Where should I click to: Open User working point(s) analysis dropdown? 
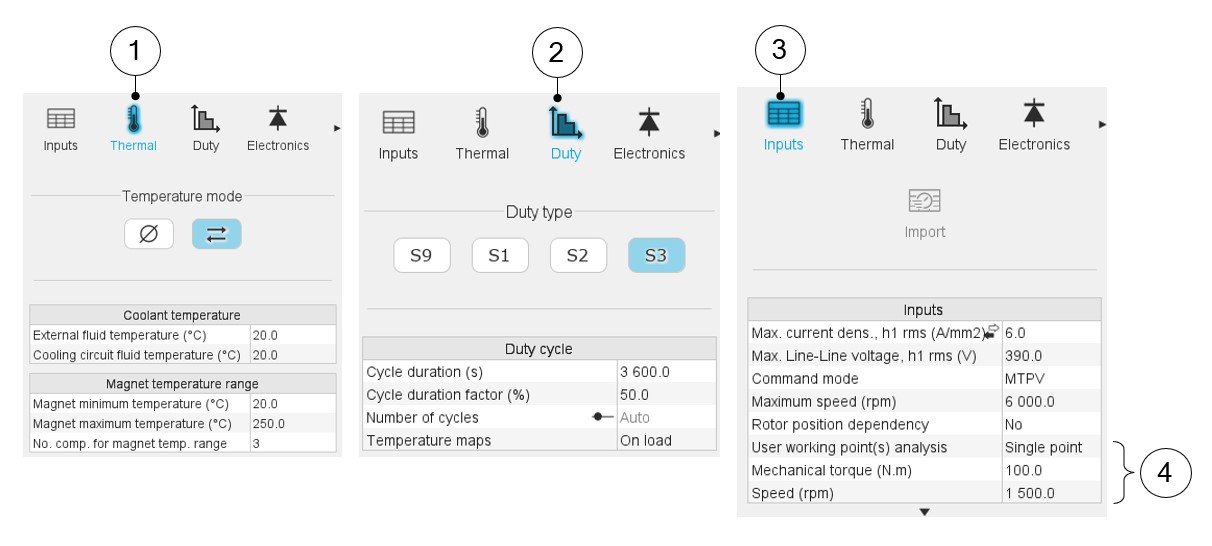[x=1050, y=447]
